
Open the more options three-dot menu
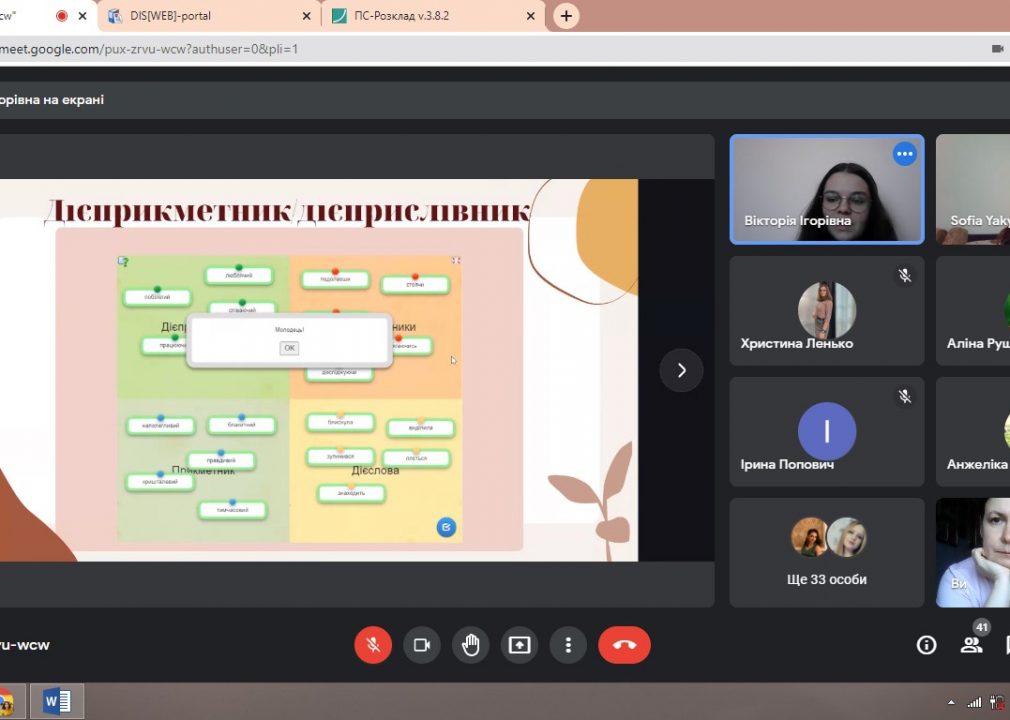pyautogui.click(x=568, y=645)
